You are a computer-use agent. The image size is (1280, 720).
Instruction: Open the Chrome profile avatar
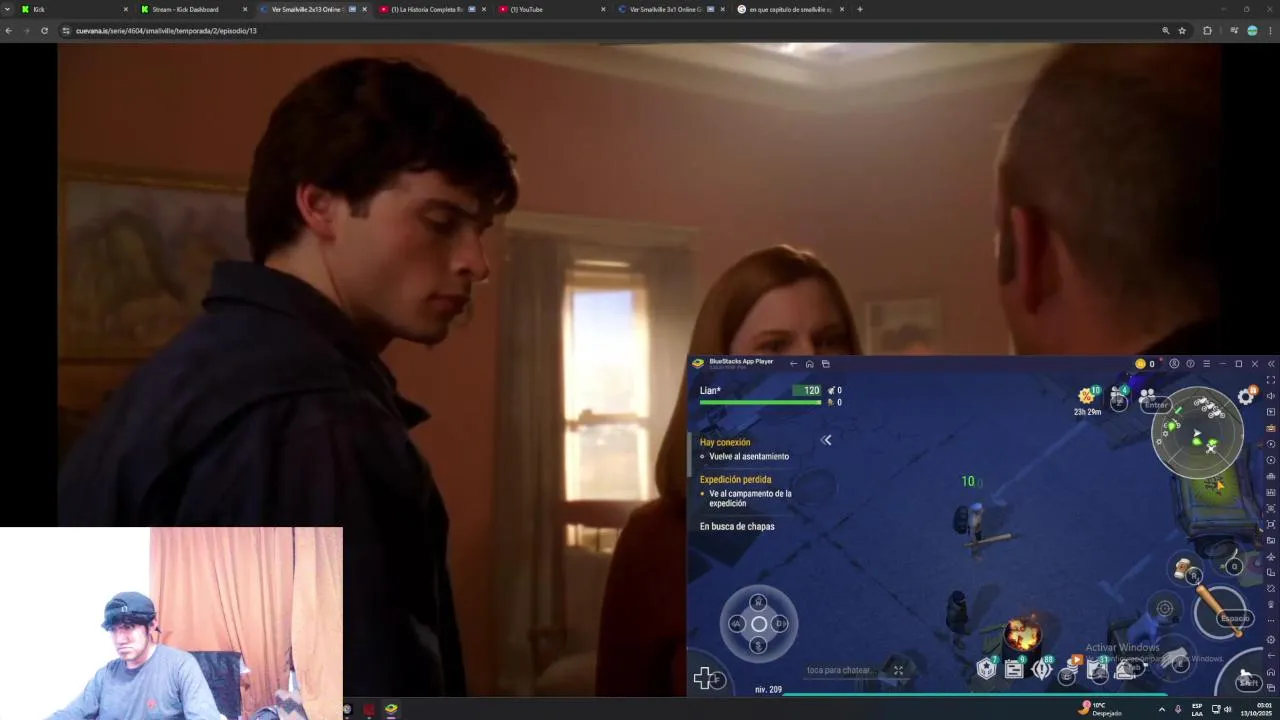(1252, 31)
